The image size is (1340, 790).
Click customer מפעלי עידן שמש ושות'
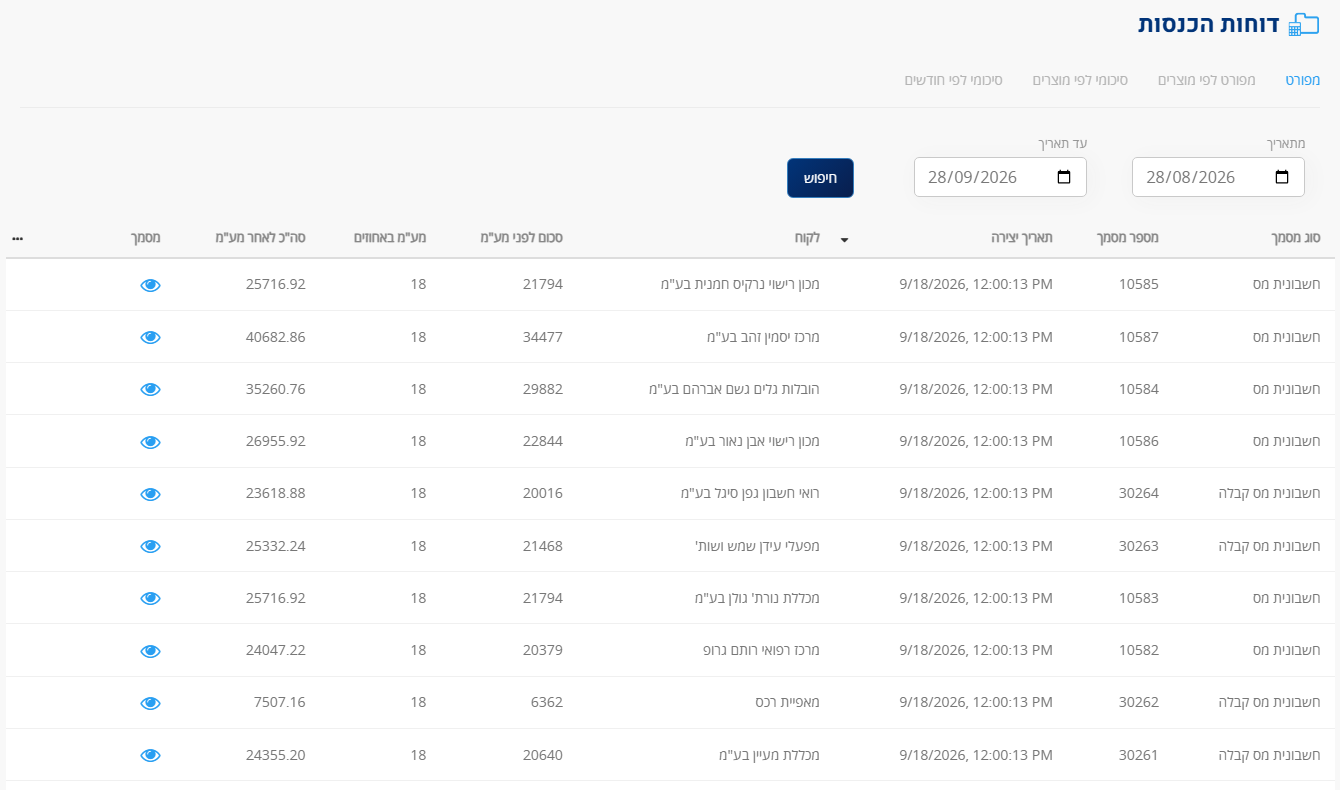(758, 546)
